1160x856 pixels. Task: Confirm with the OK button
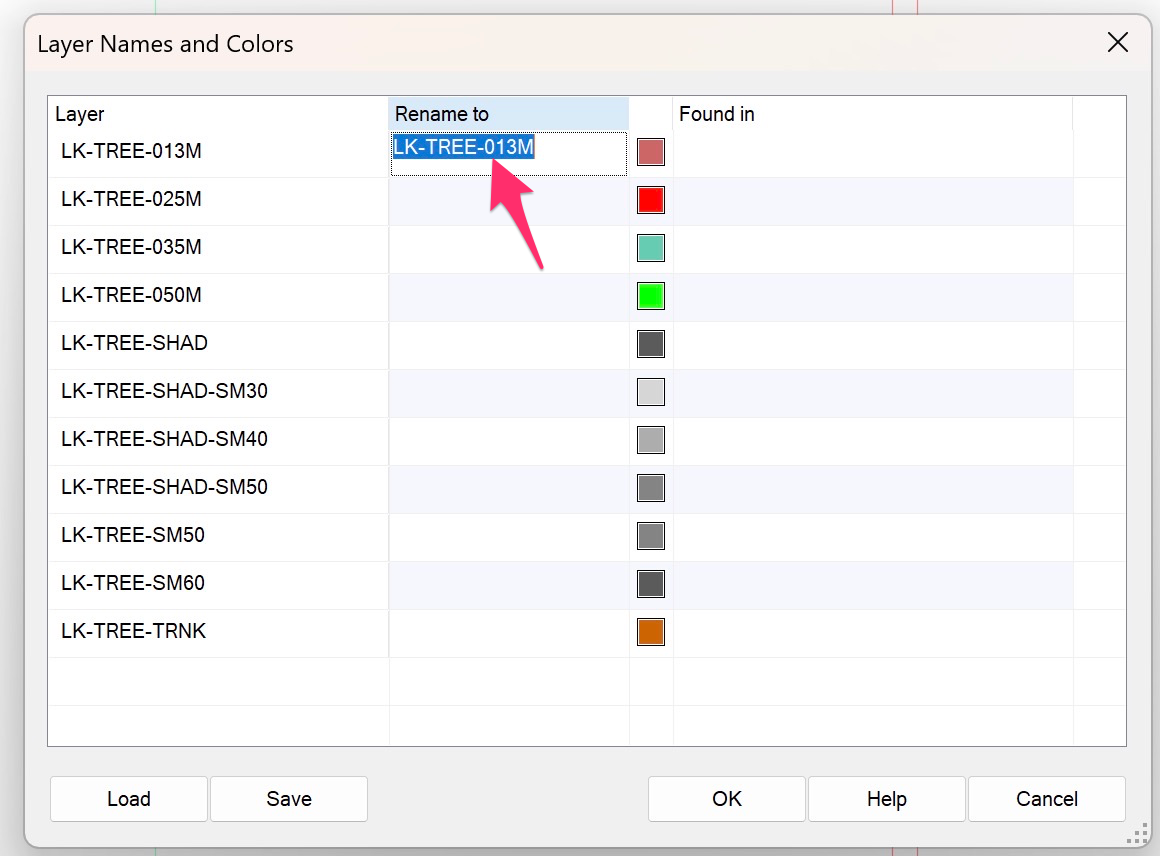726,799
